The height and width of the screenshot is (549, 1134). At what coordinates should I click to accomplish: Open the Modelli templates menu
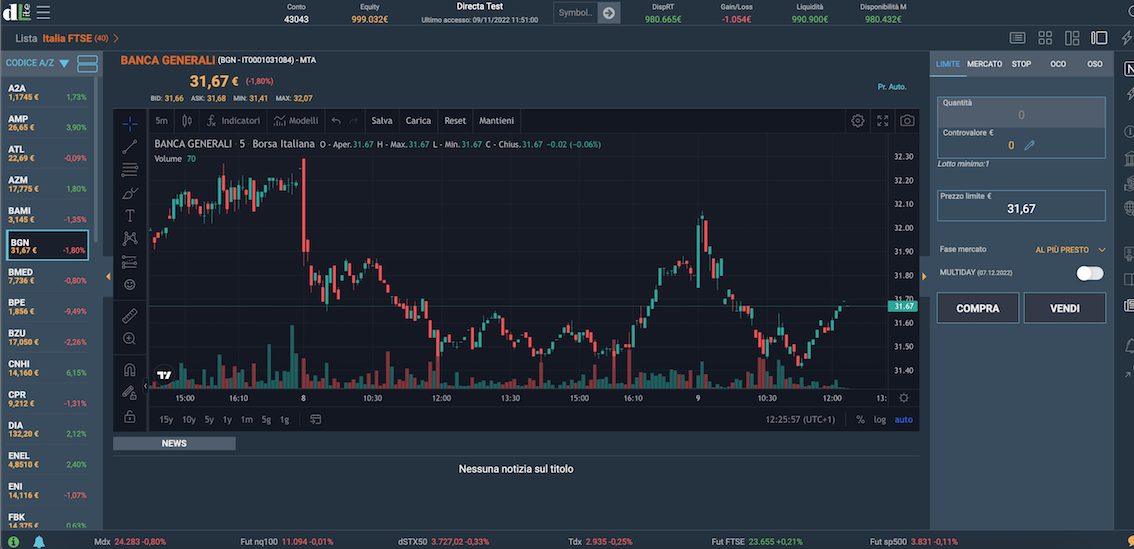(296, 121)
